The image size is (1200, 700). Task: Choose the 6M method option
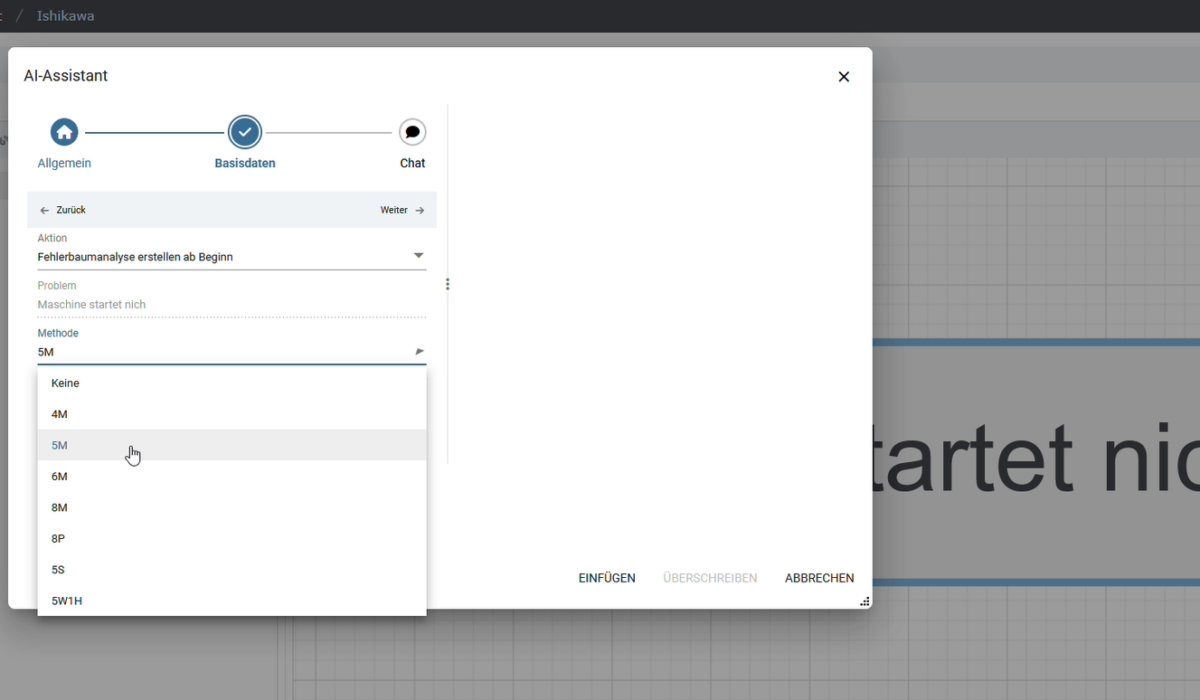(x=232, y=476)
